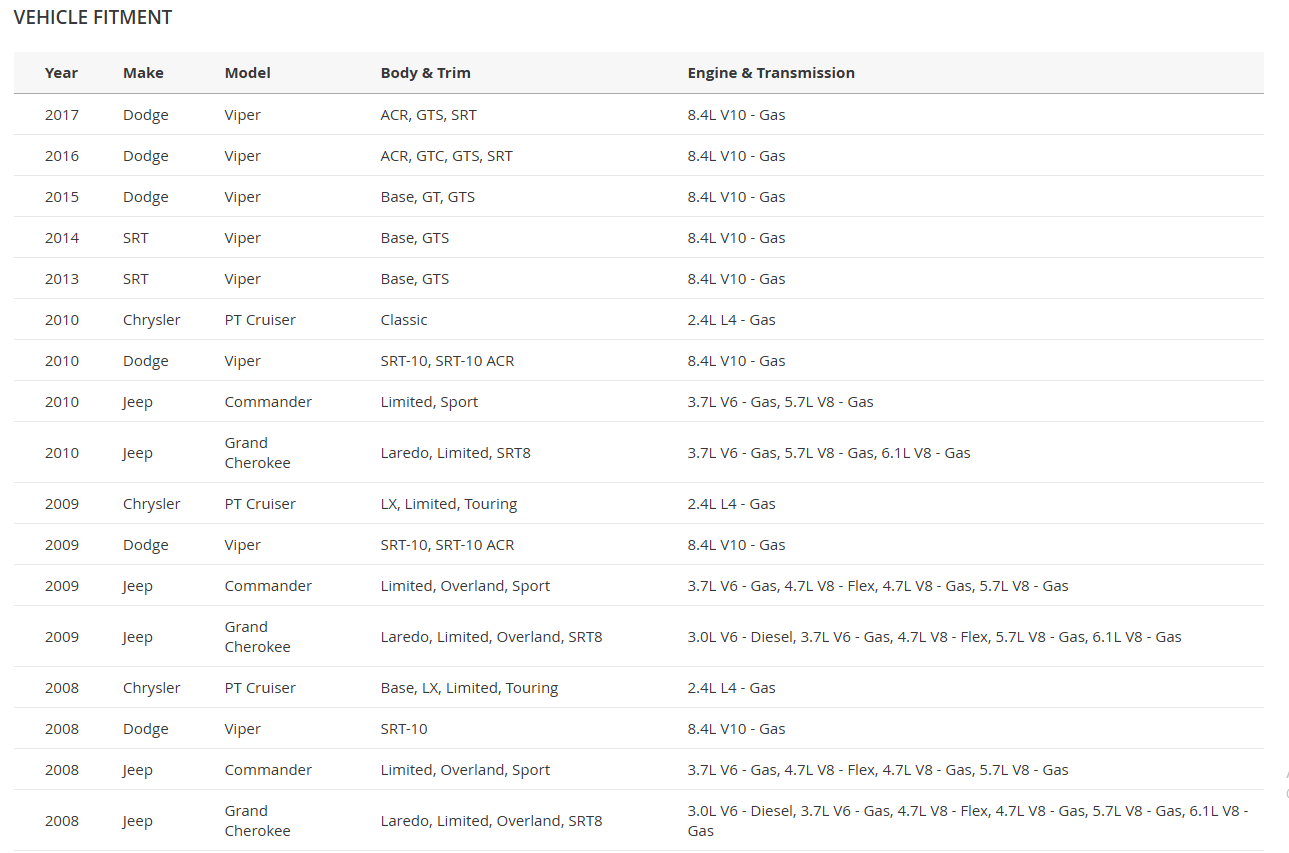Click "Dodge" in the 2008 row
Image resolution: width=1289 pixels, height=853 pixels.
(146, 729)
